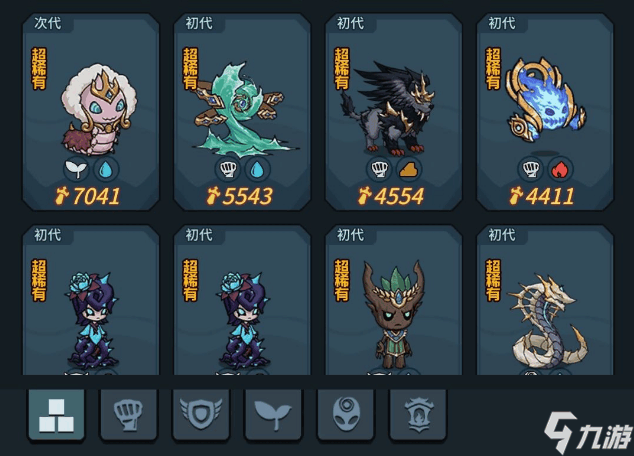Click the 次代 label on first card

coord(48,23)
